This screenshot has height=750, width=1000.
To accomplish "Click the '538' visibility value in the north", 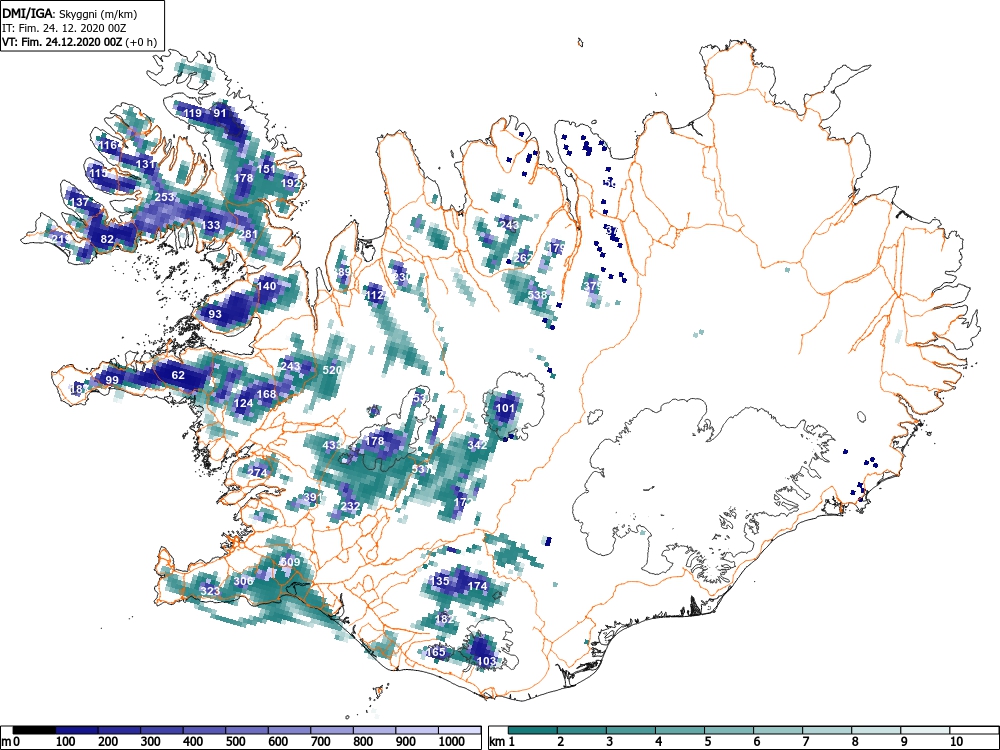I will coord(538,295).
